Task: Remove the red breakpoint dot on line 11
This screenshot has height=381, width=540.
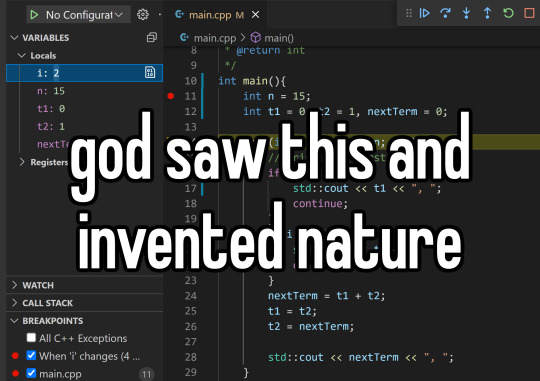Action: point(171,96)
